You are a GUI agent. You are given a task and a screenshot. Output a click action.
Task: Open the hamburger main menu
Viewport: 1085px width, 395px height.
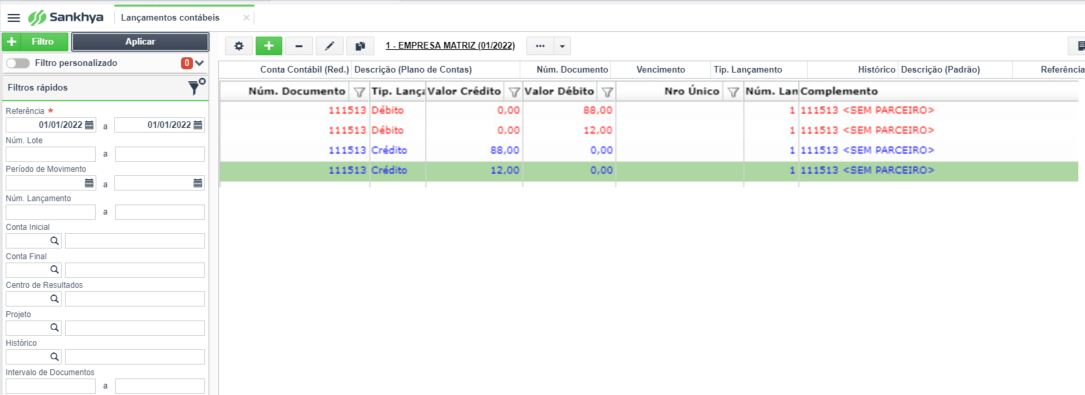coord(14,17)
